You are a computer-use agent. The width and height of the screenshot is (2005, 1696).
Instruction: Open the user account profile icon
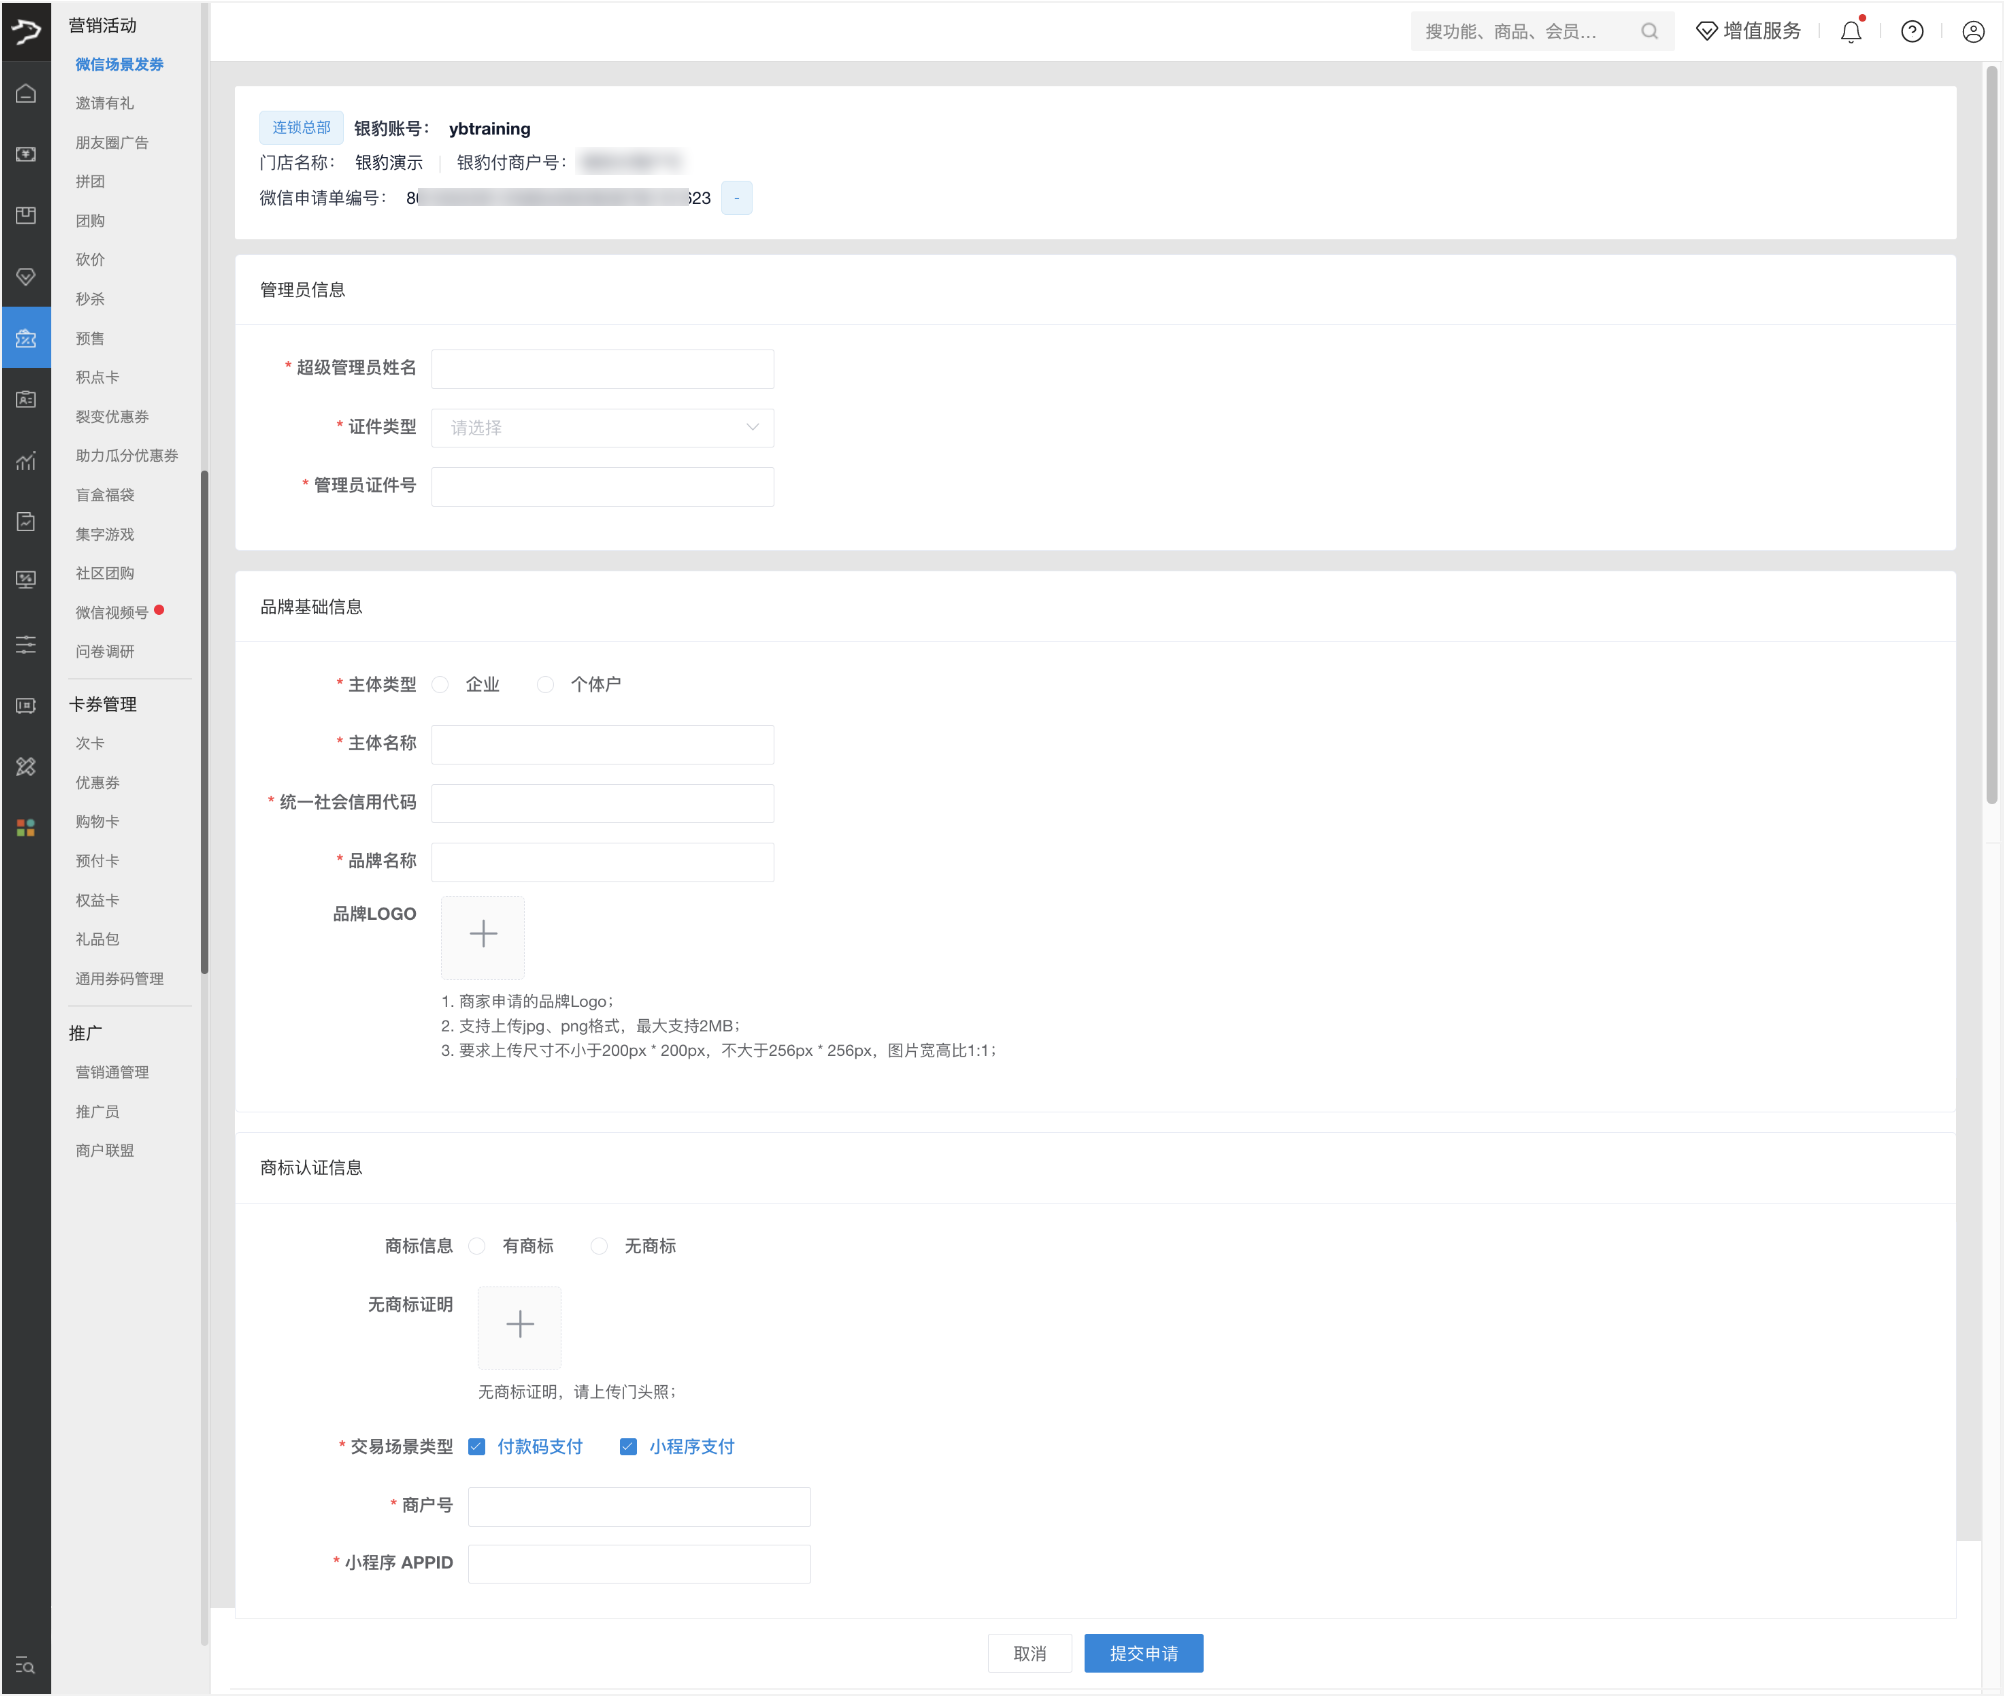[x=1973, y=32]
